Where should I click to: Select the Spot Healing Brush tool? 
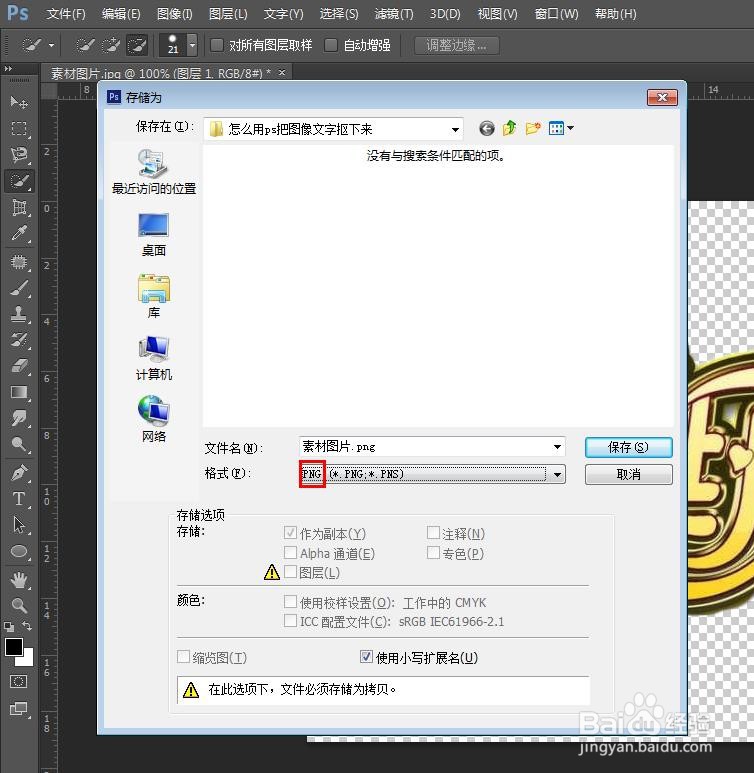click(19, 261)
